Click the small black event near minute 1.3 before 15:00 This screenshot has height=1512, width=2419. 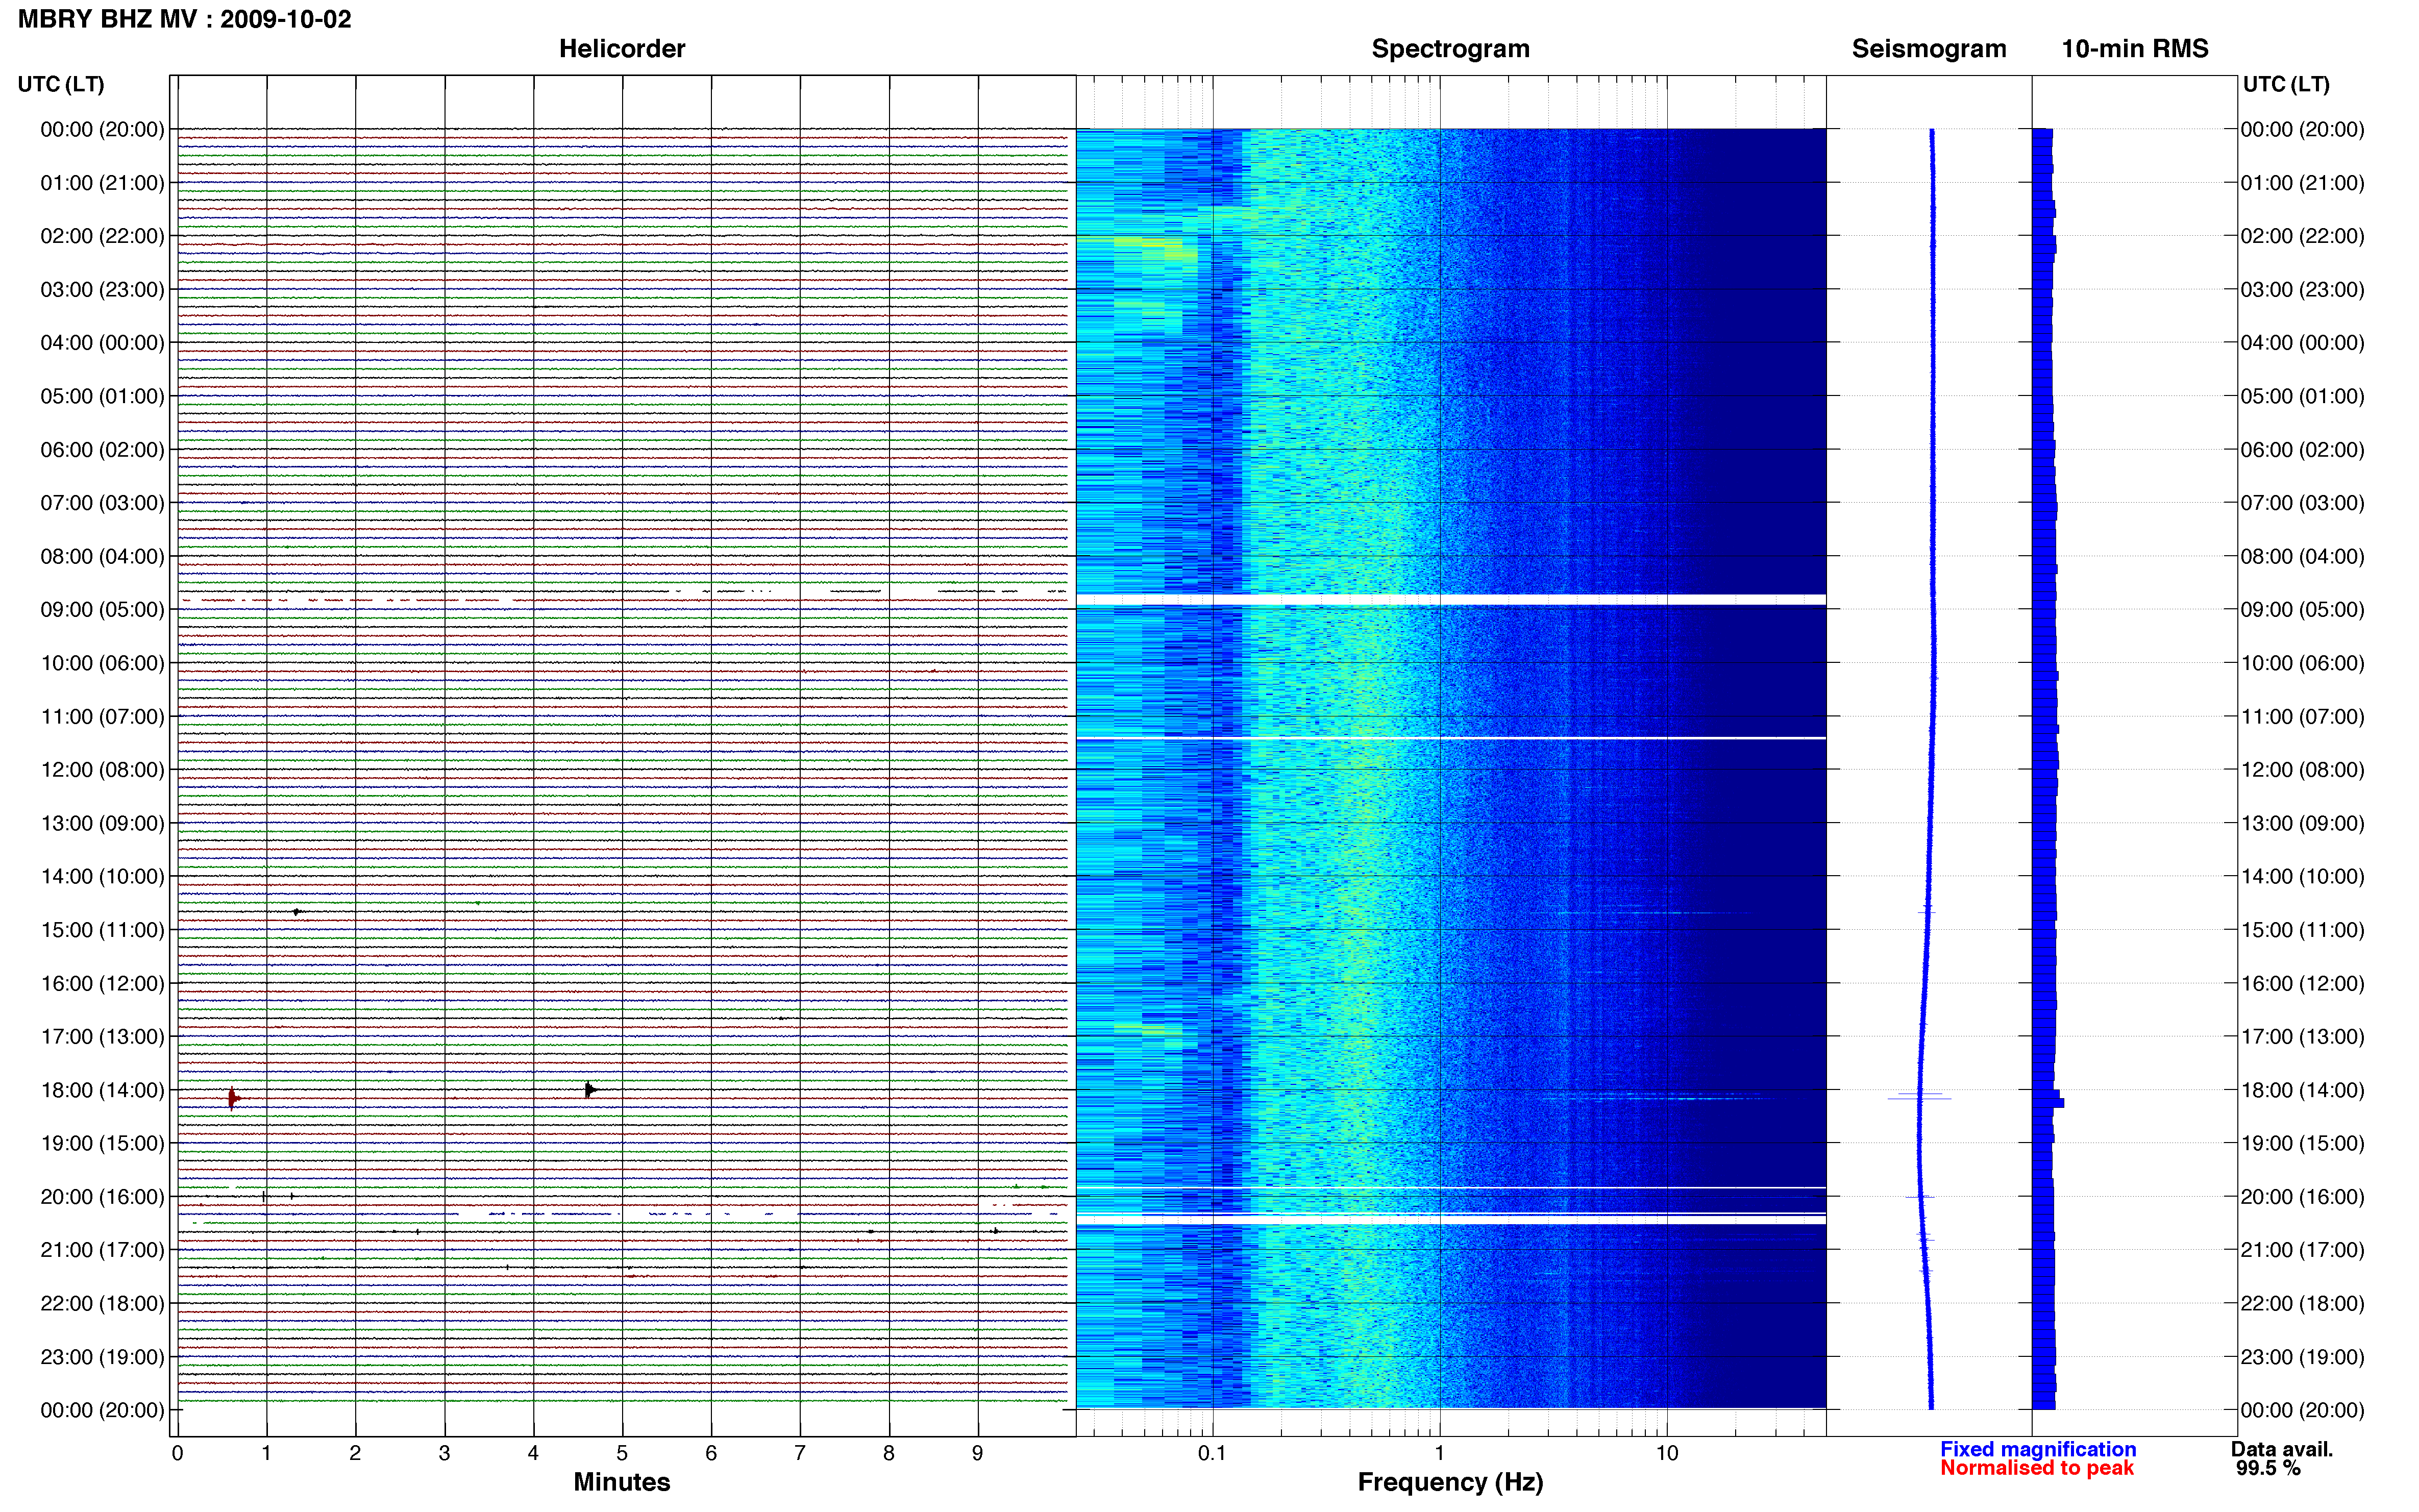coord(297,912)
